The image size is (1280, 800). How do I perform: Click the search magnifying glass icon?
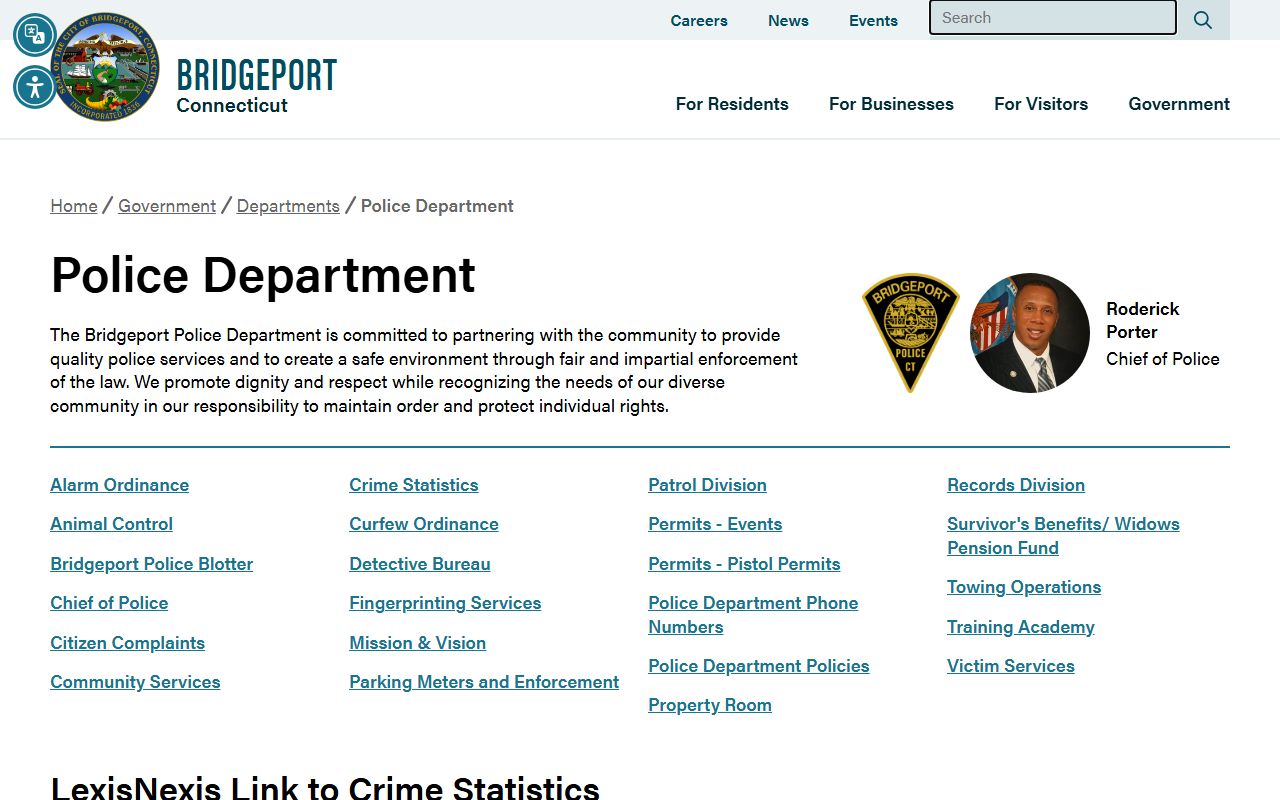(1202, 20)
